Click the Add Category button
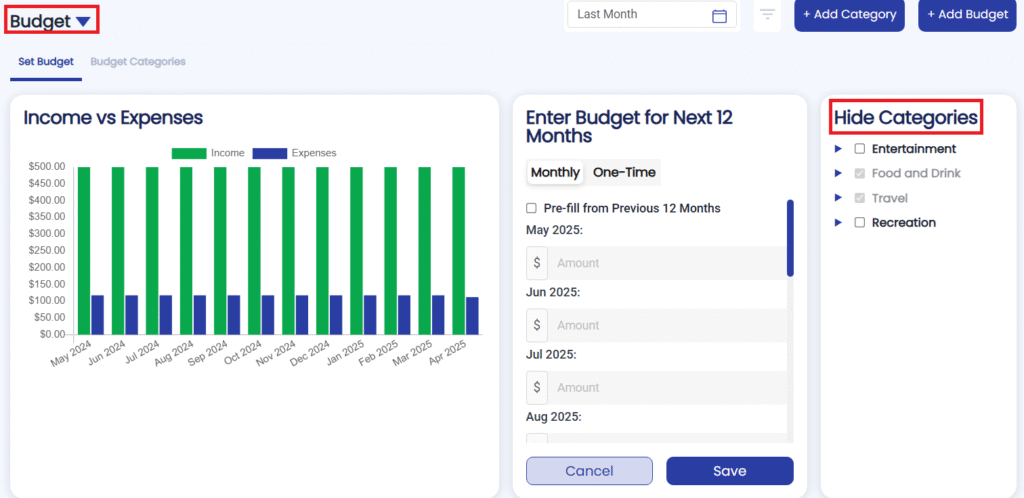1024x498 pixels. 849,15
